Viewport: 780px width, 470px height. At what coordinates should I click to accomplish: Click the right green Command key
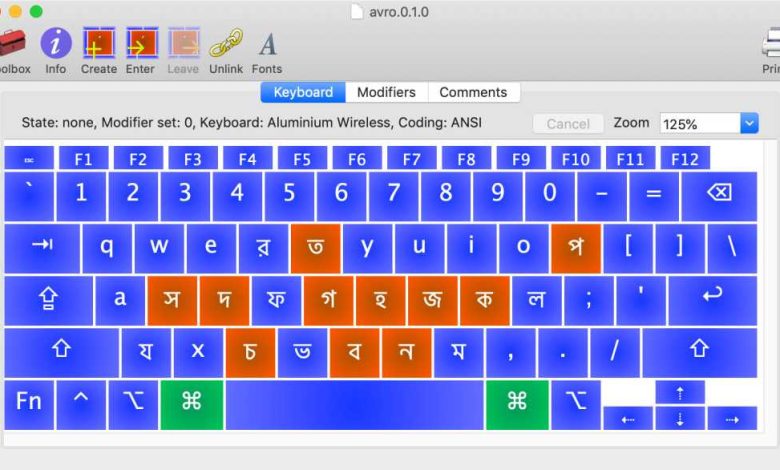point(517,405)
